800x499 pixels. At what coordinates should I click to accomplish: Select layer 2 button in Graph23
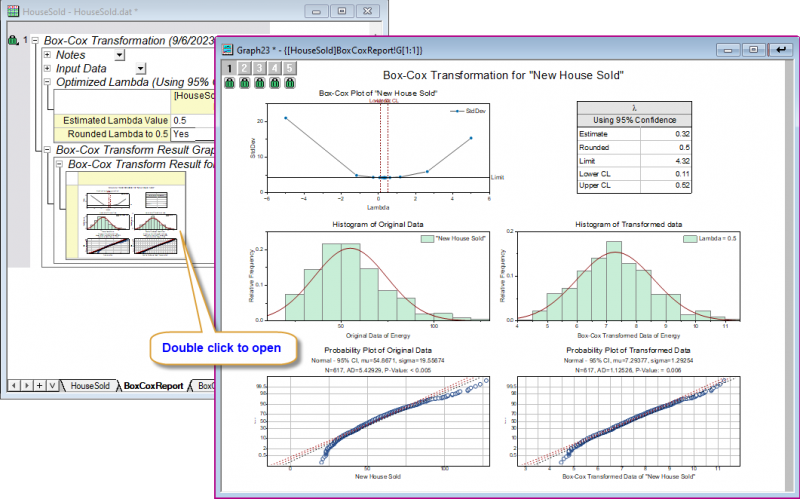[244, 68]
